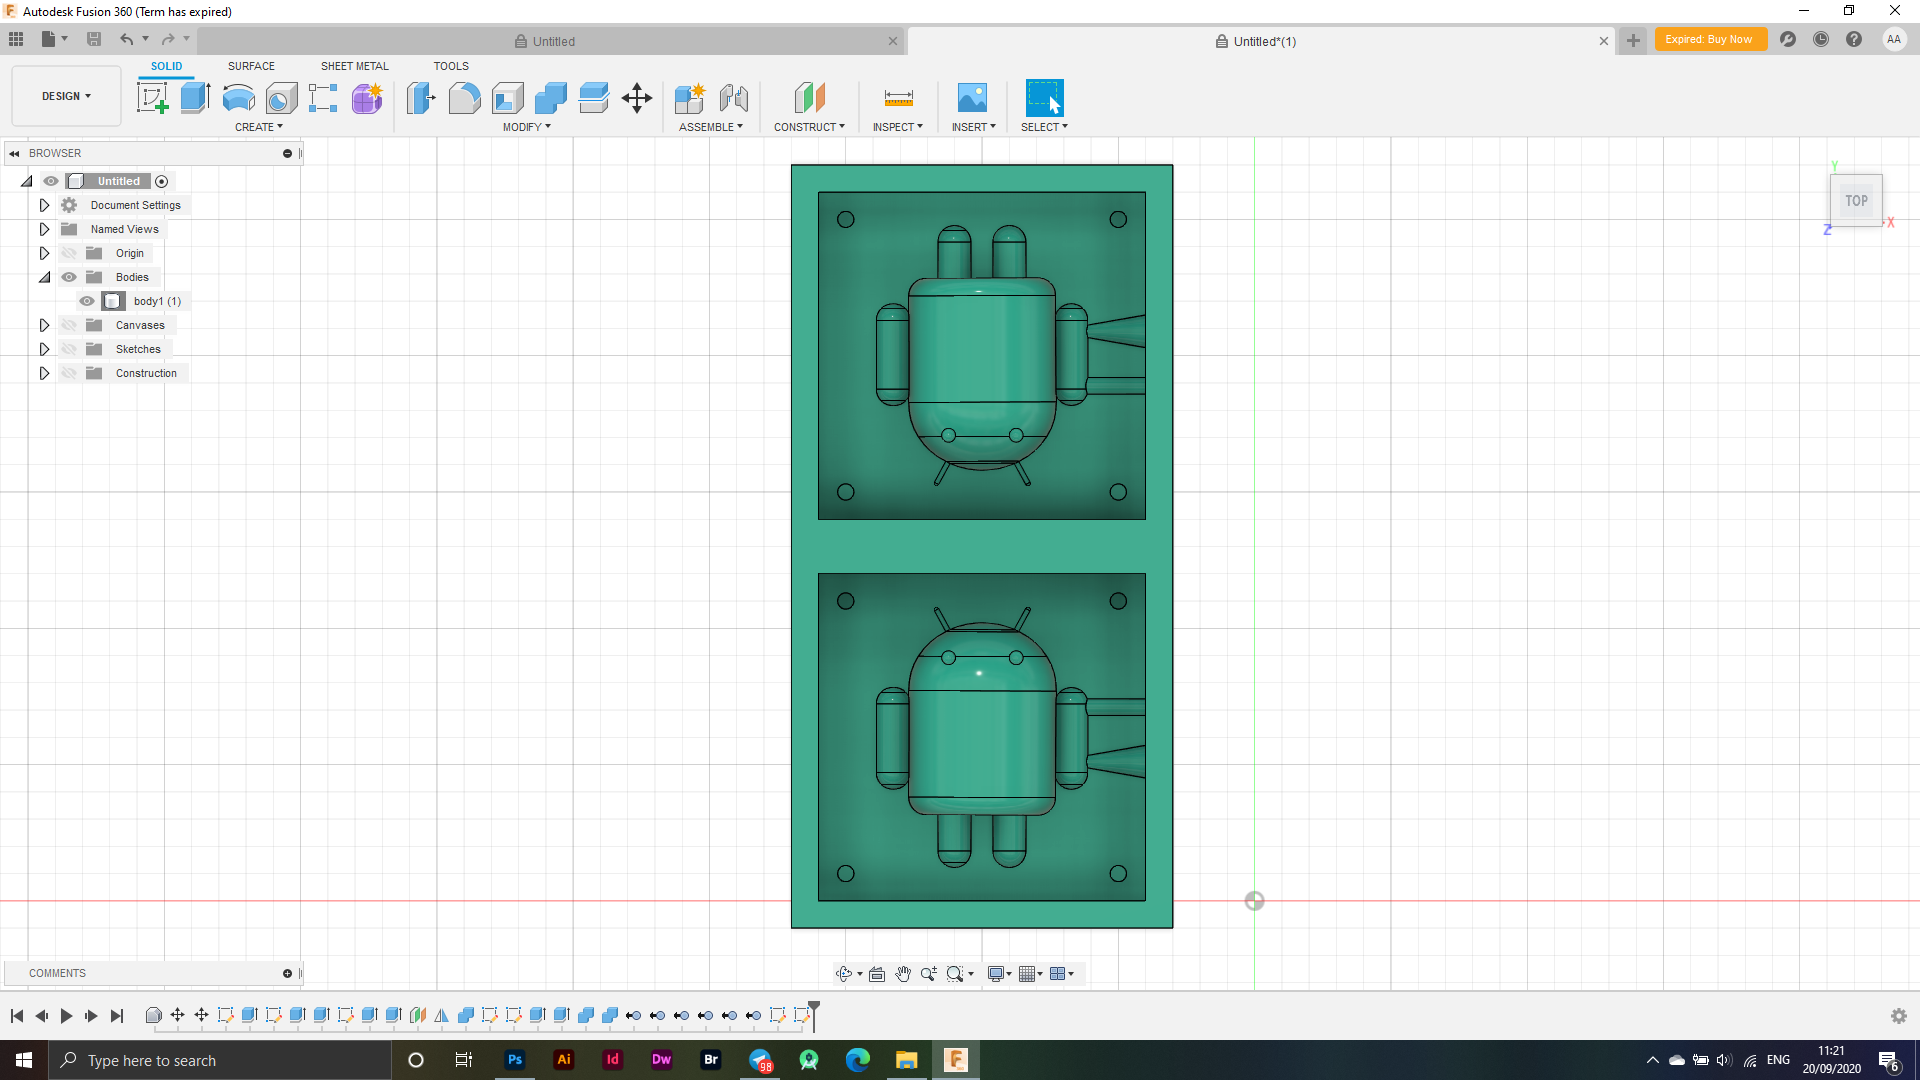Open the CREATE dropdown menu
Screen dimensions: 1920x1080
pos(259,127)
